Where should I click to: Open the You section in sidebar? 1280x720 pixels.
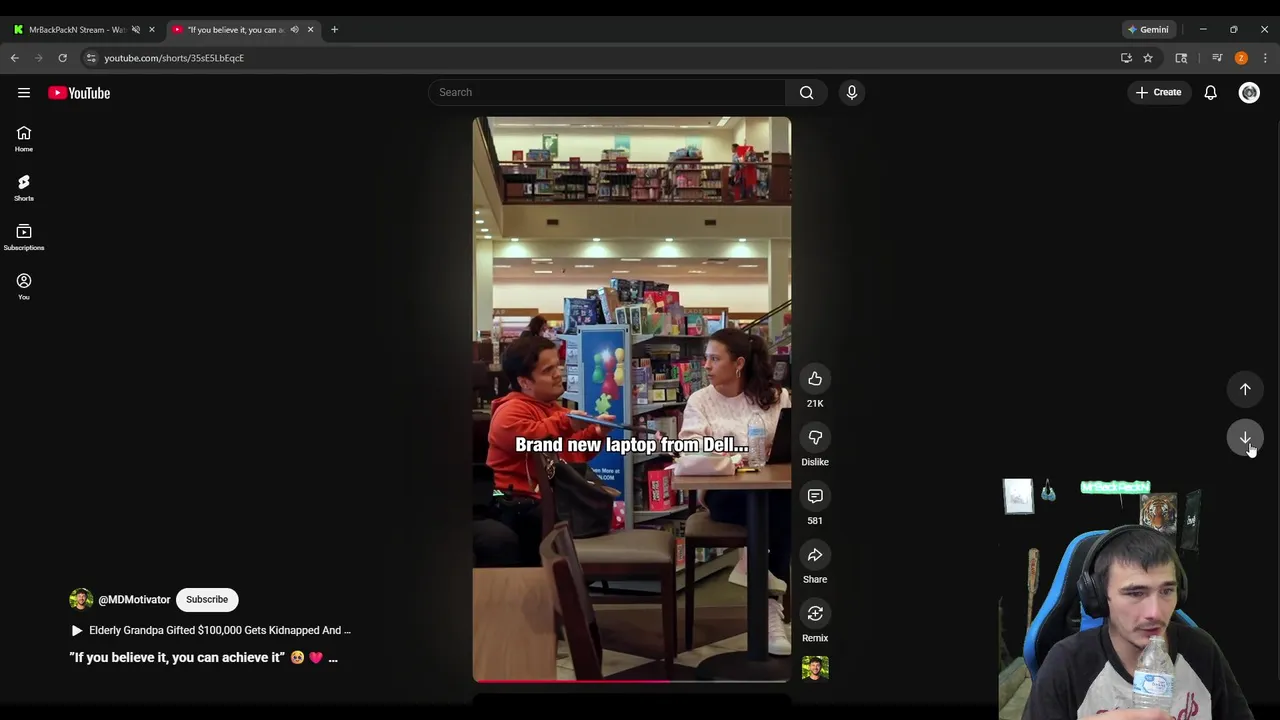(x=24, y=287)
